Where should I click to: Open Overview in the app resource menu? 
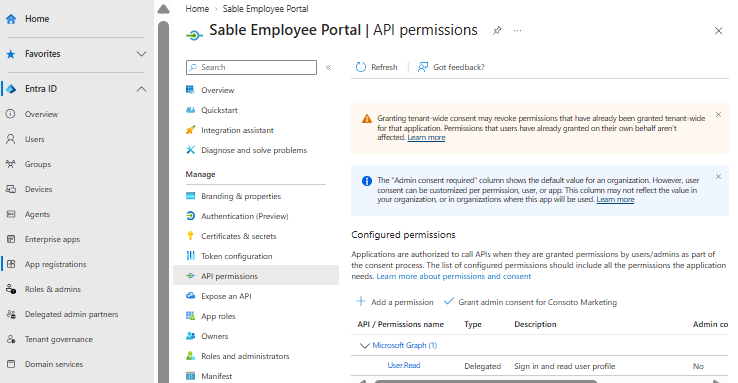click(x=217, y=90)
